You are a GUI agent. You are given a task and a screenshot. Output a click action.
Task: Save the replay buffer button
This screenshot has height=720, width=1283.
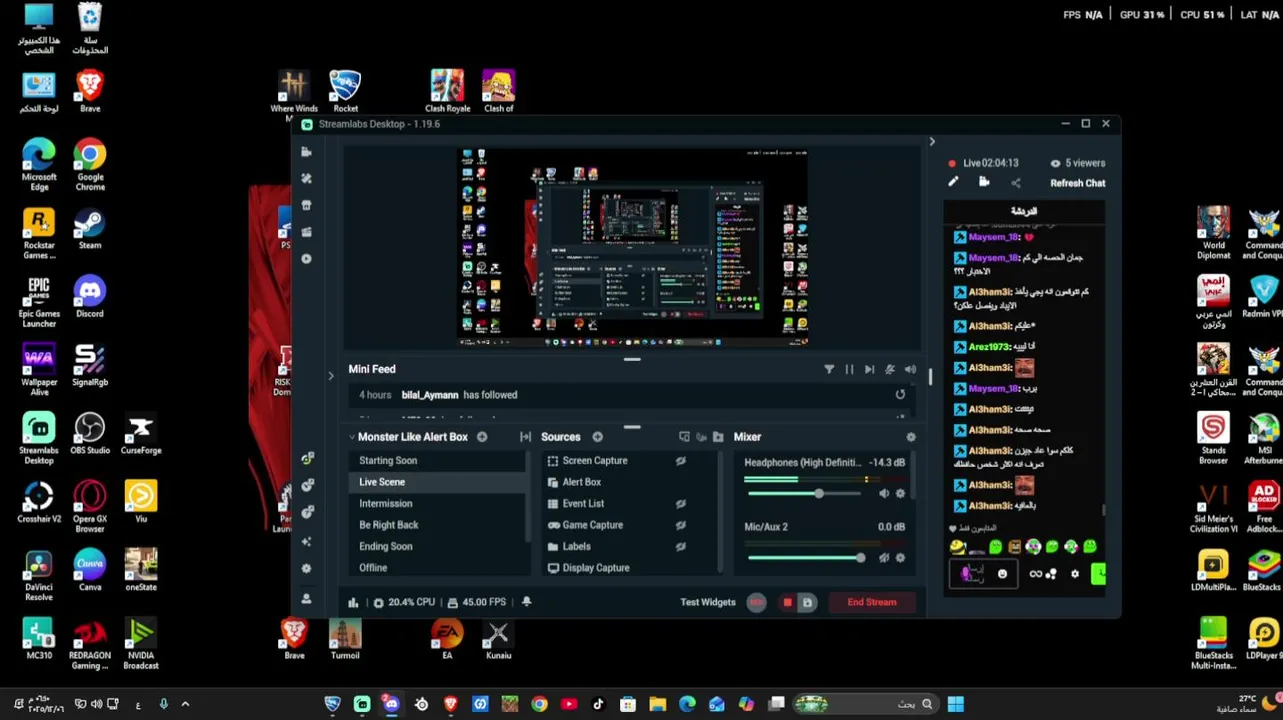tap(807, 602)
